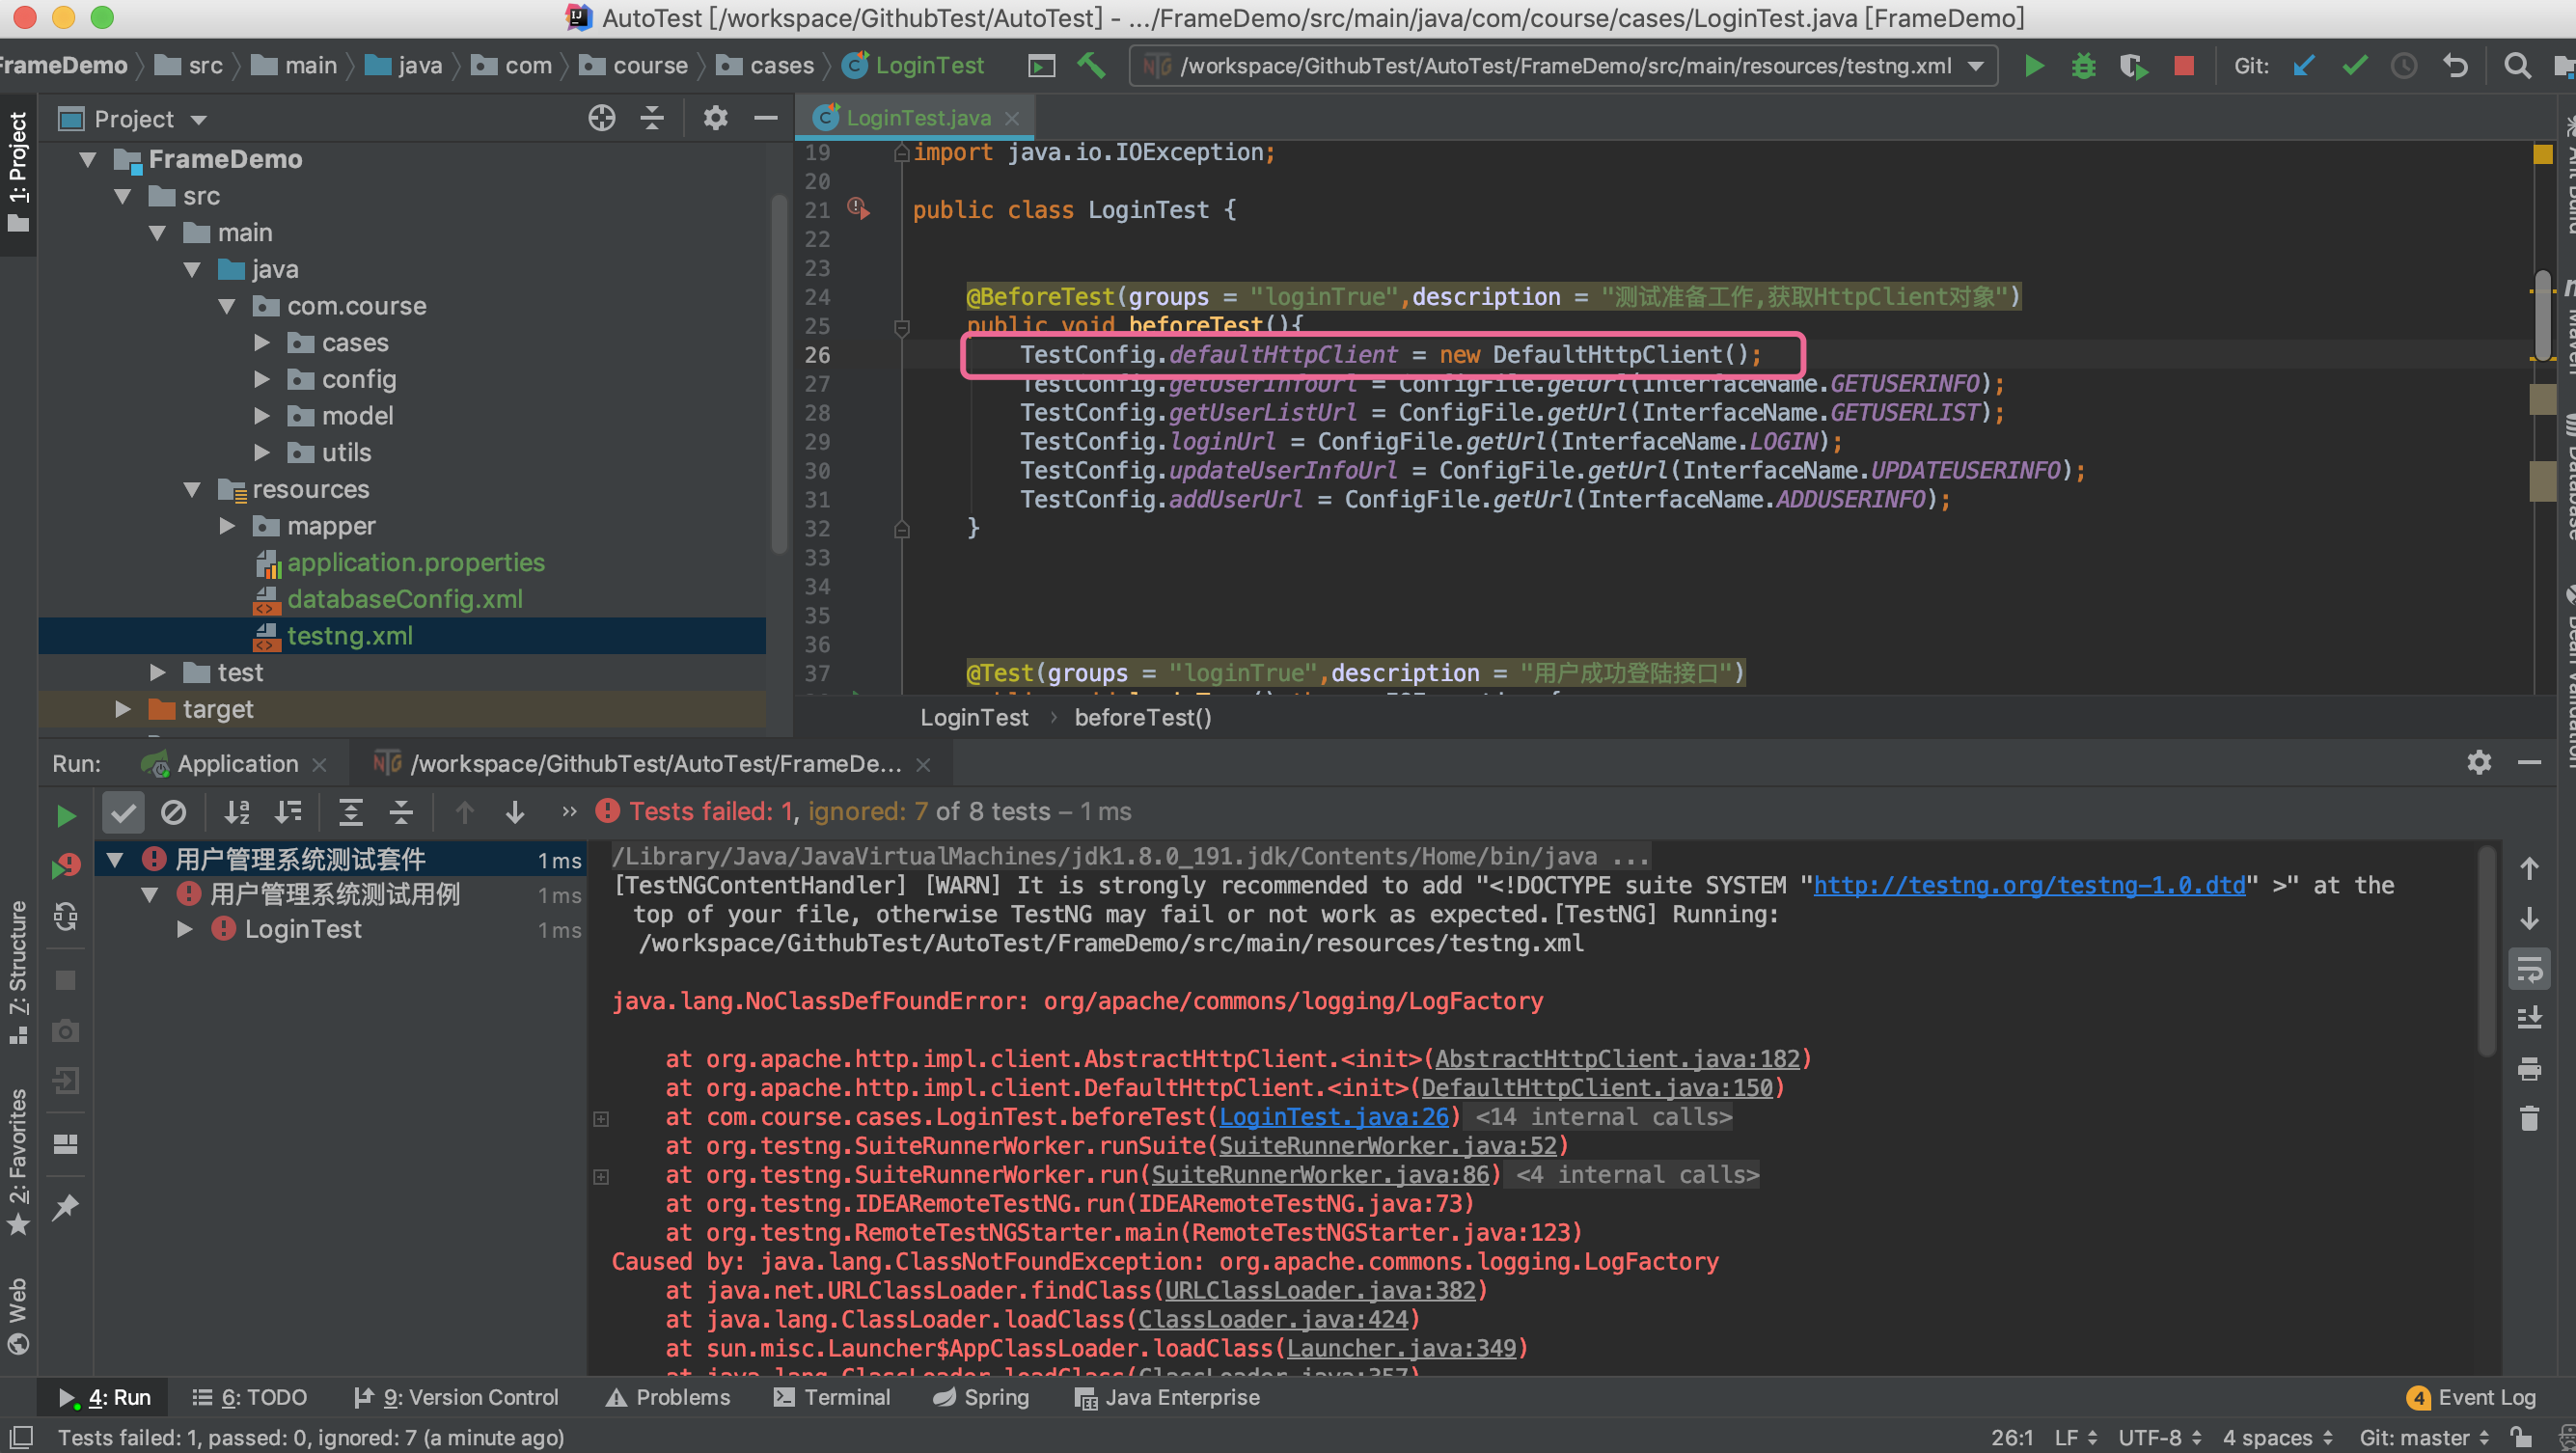
Task: Expand the cases package folder
Action: [262, 343]
